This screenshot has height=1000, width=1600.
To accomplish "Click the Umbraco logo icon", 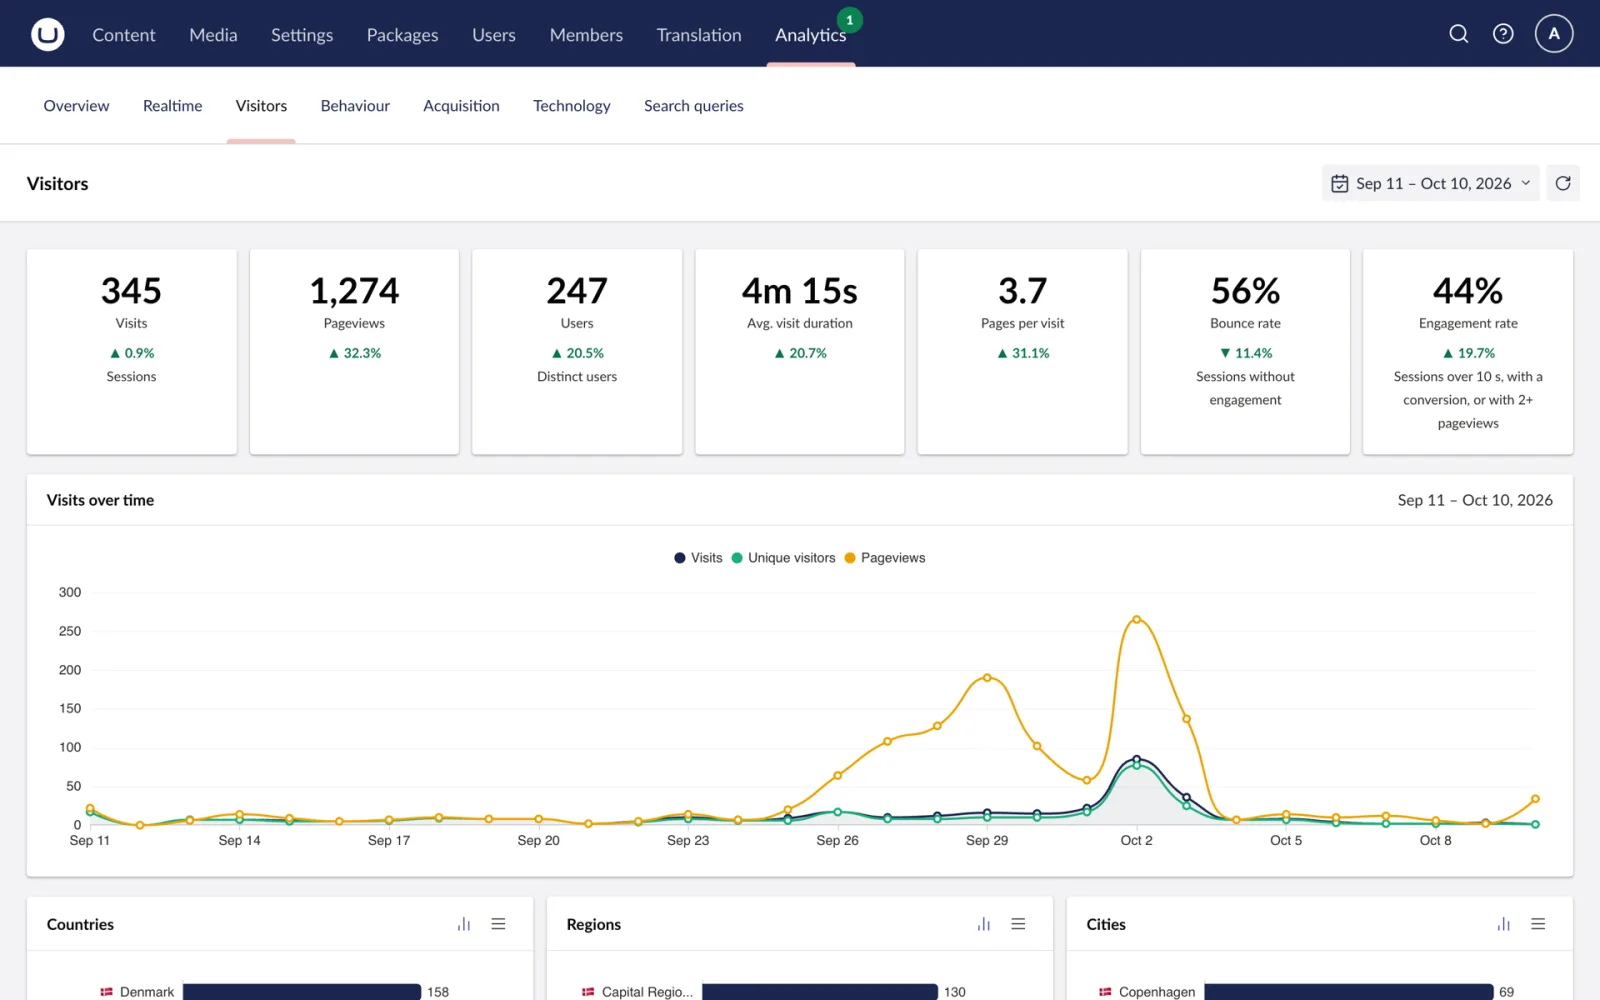I will [47, 34].
